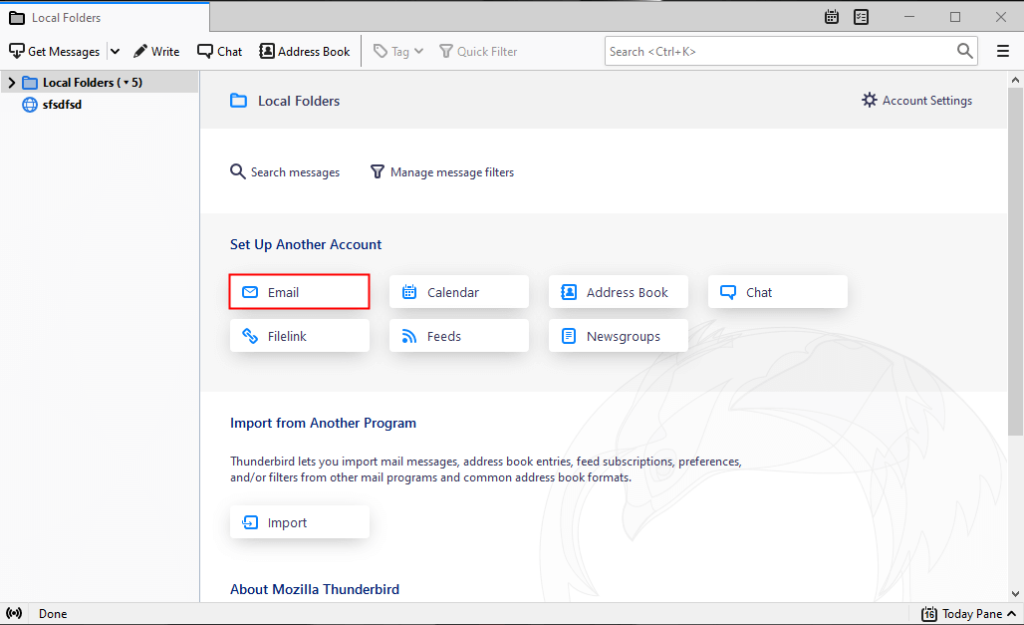Set up a Newsgroups account

coord(618,336)
